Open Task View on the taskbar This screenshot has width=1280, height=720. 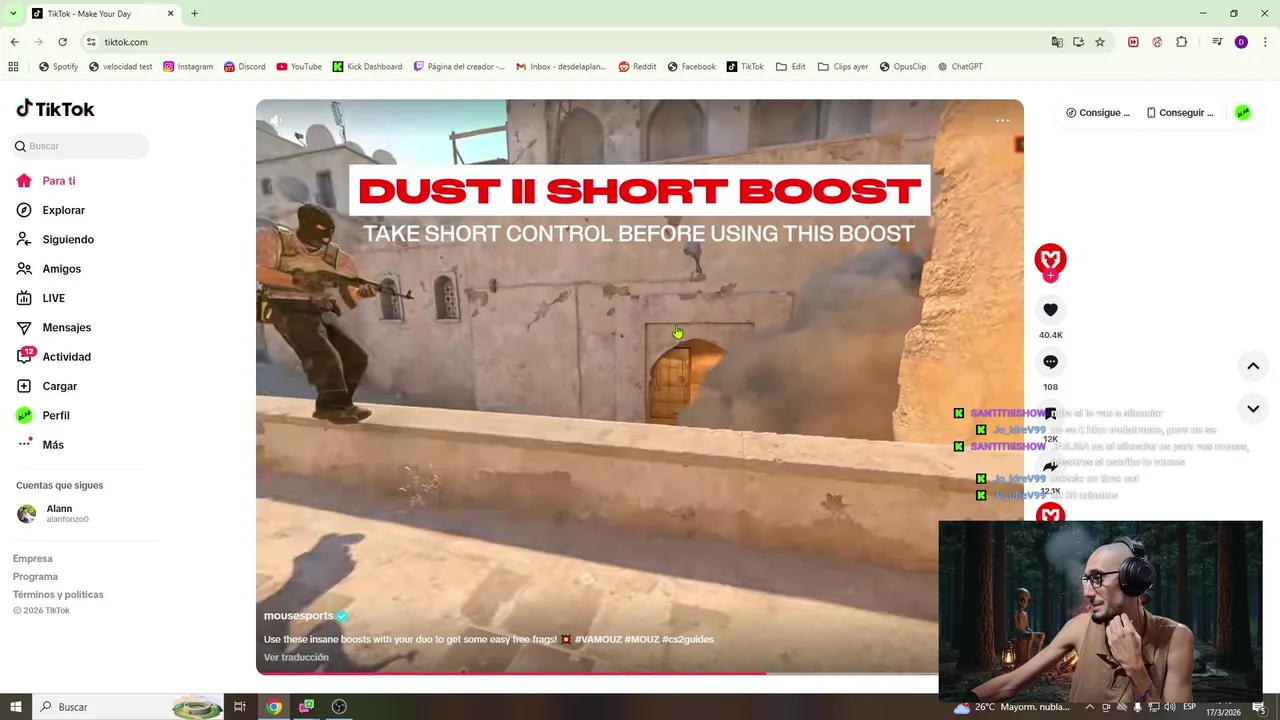coord(240,707)
